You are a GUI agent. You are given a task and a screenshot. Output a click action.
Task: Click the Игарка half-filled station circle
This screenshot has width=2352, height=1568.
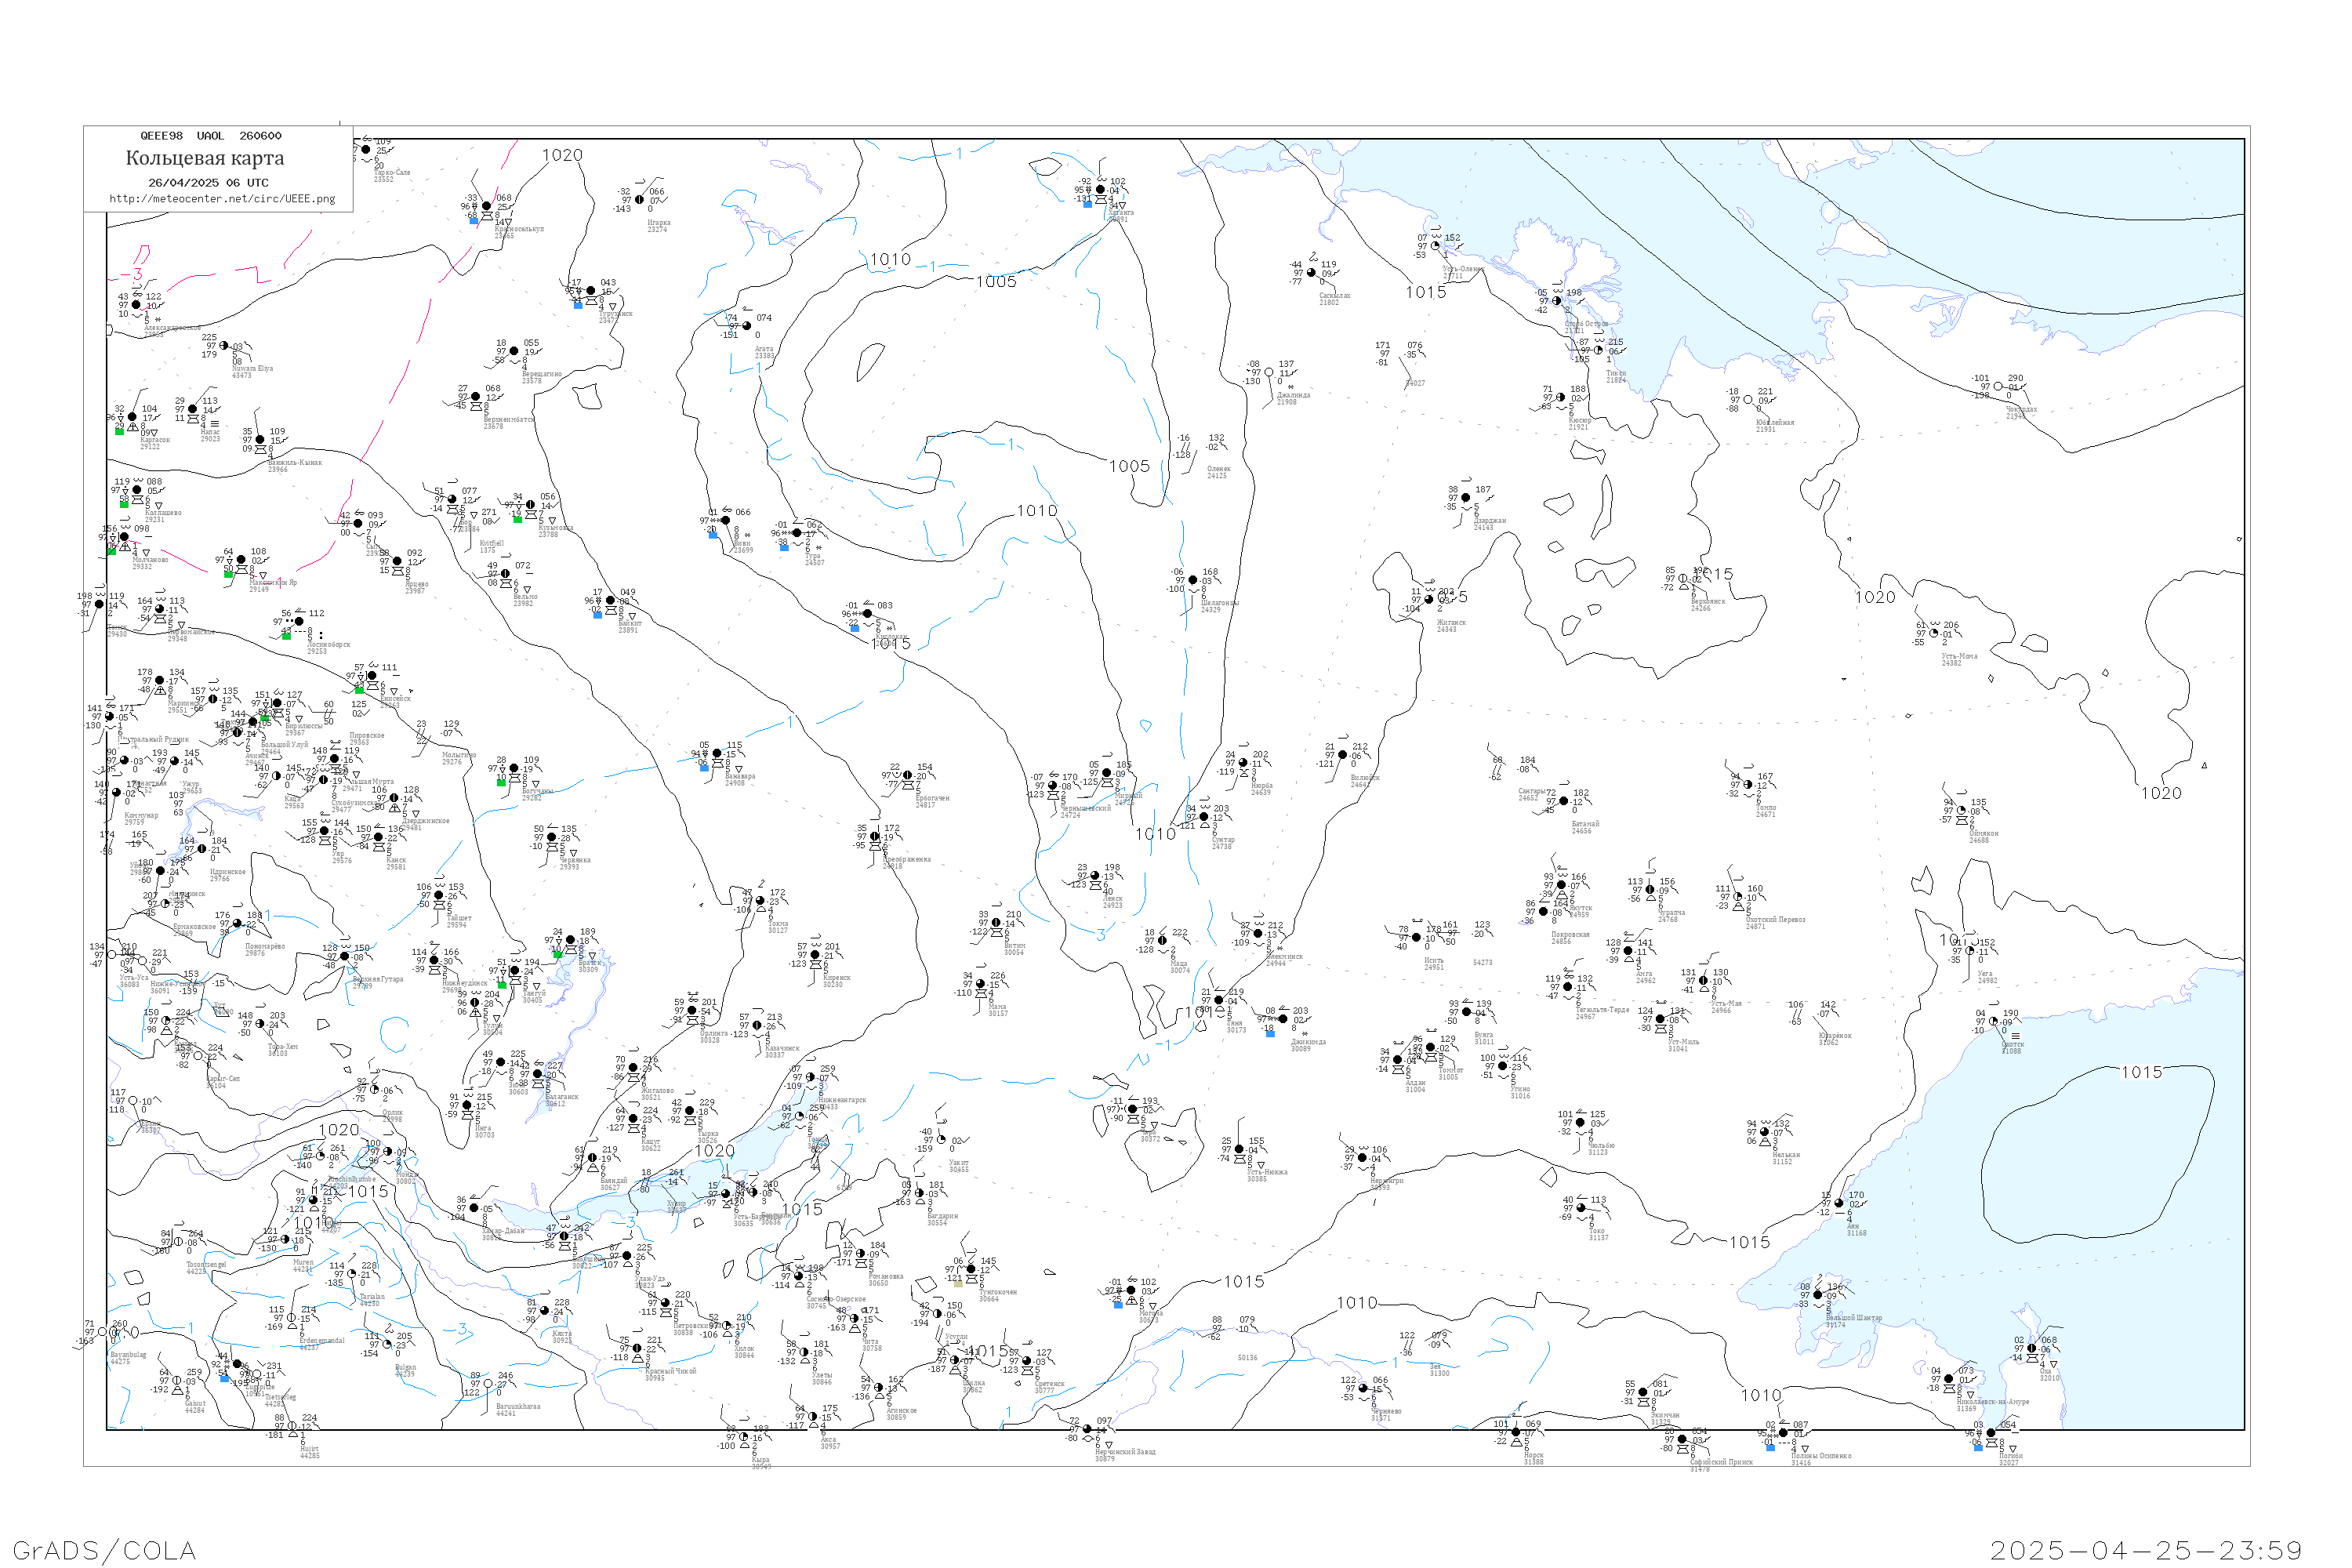pos(640,200)
